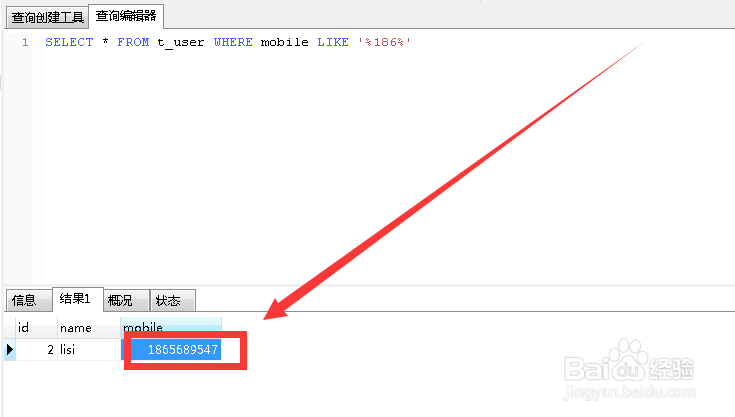Viewport: 735px width, 417px height.
Task: Open the 概况 tab
Action: [x=126, y=300]
